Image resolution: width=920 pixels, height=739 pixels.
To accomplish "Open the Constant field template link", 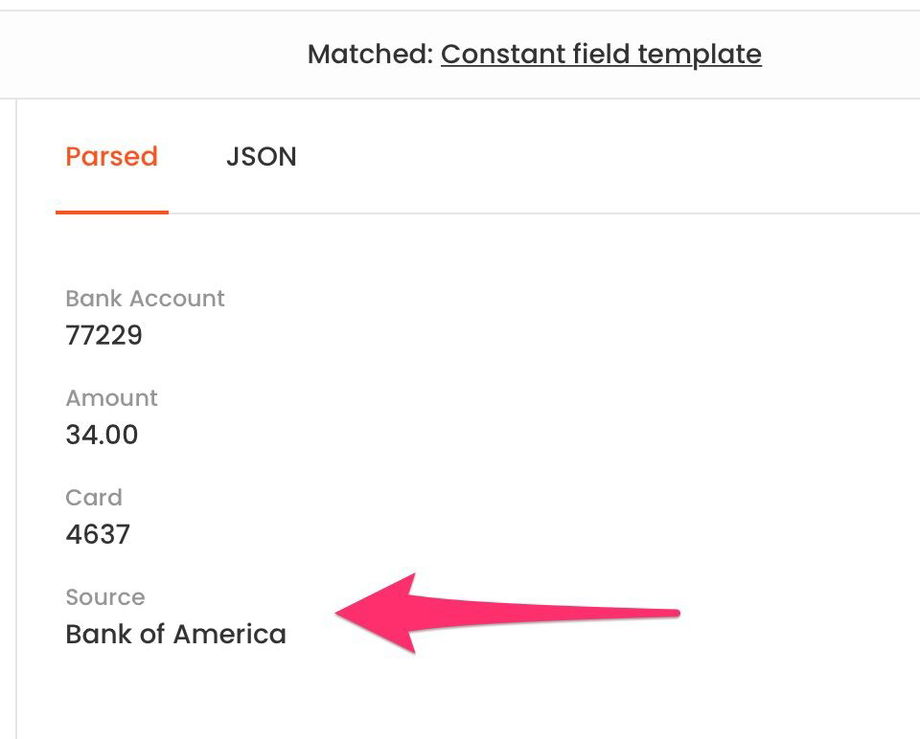I will pos(601,54).
